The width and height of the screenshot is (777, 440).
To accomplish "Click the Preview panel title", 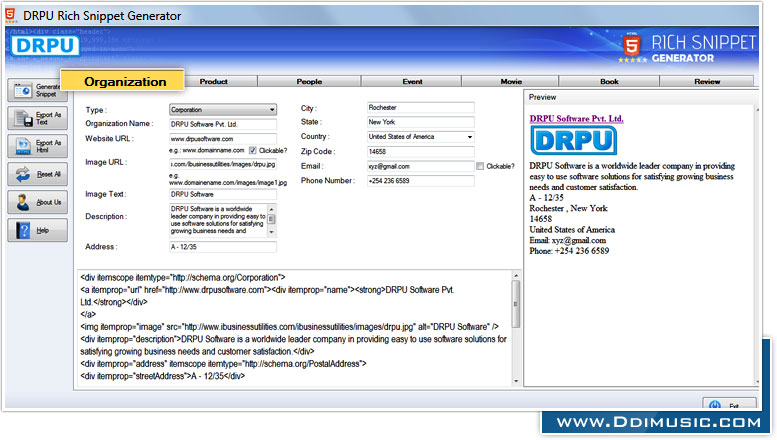I will coord(542,97).
